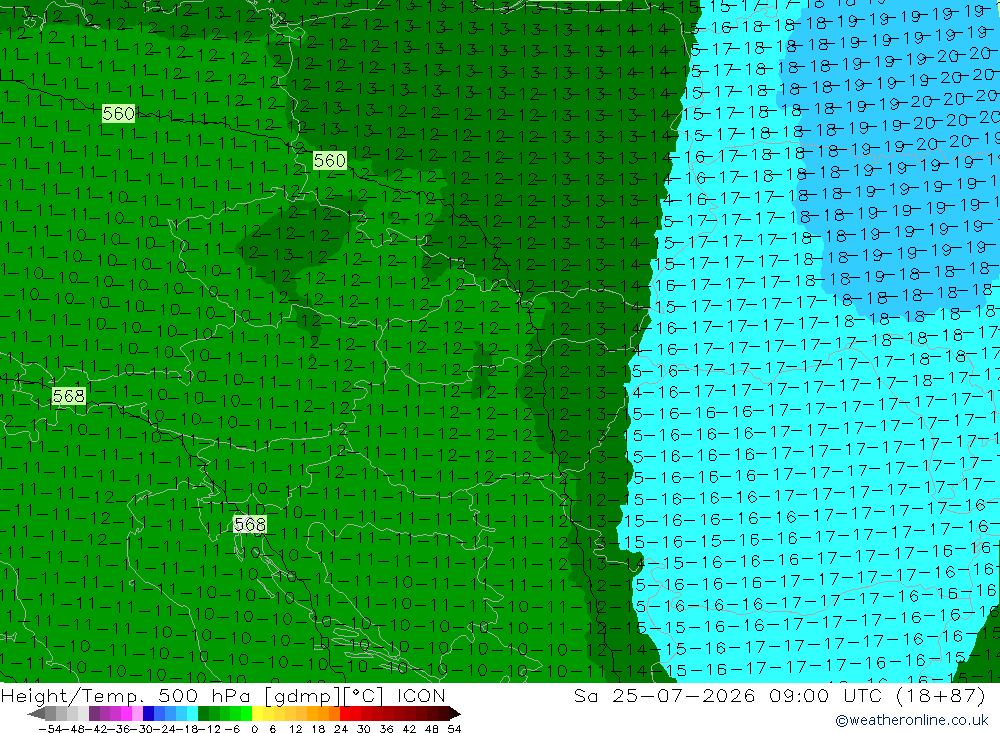Click the 568 contour label farthest down the map
The height and width of the screenshot is (733, 1000).
[x=249, y=524]
